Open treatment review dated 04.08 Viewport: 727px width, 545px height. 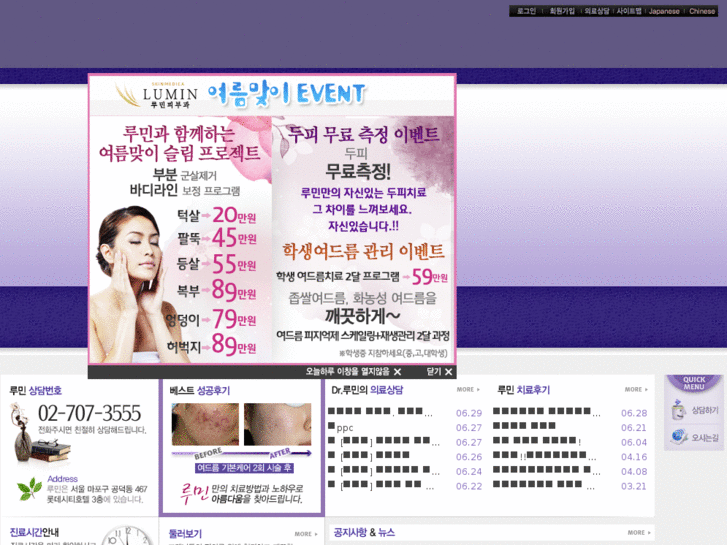(547, 471)
